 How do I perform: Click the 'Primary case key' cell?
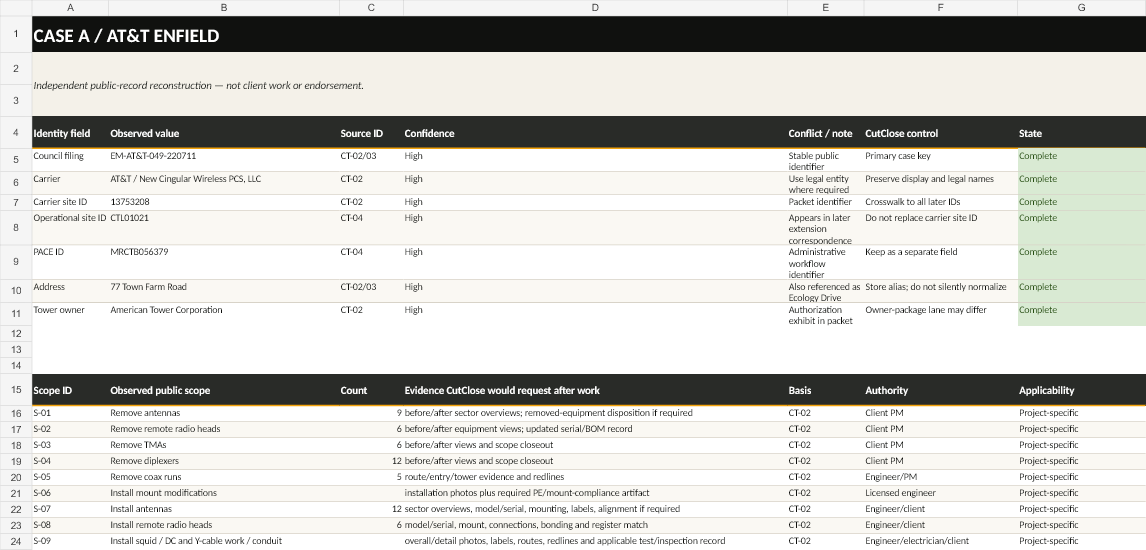(x=940, y=160)
